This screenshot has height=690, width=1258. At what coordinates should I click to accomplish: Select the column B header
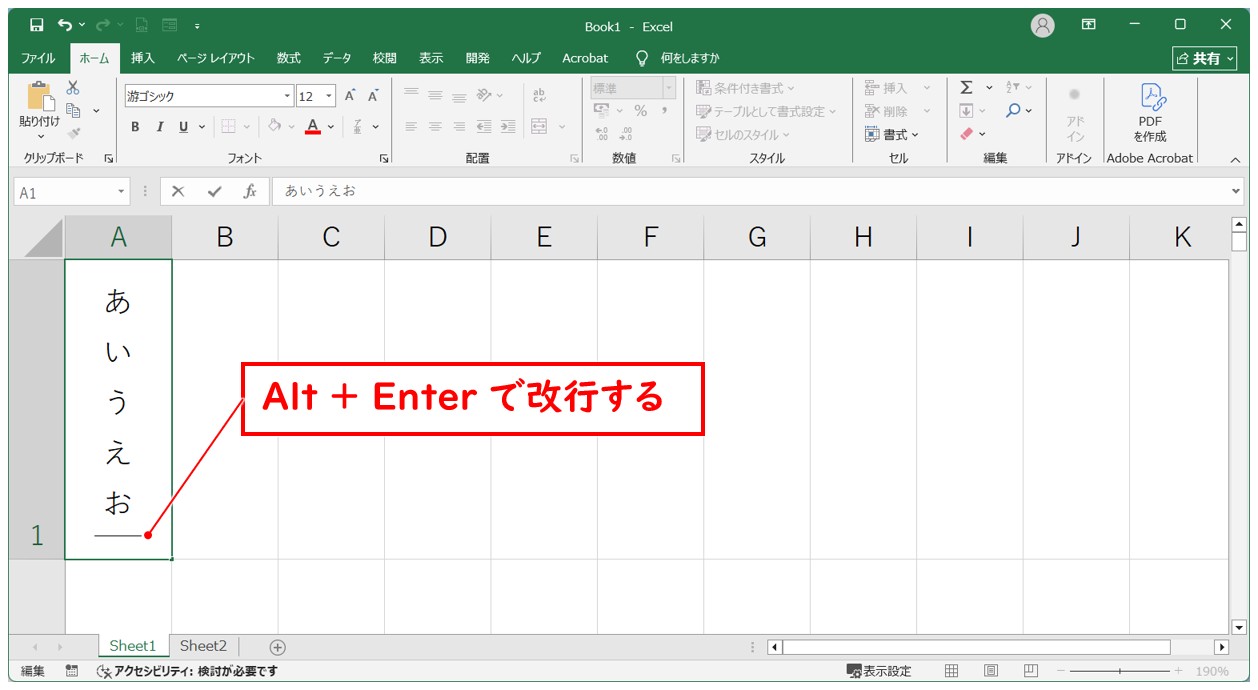[225, 237]
